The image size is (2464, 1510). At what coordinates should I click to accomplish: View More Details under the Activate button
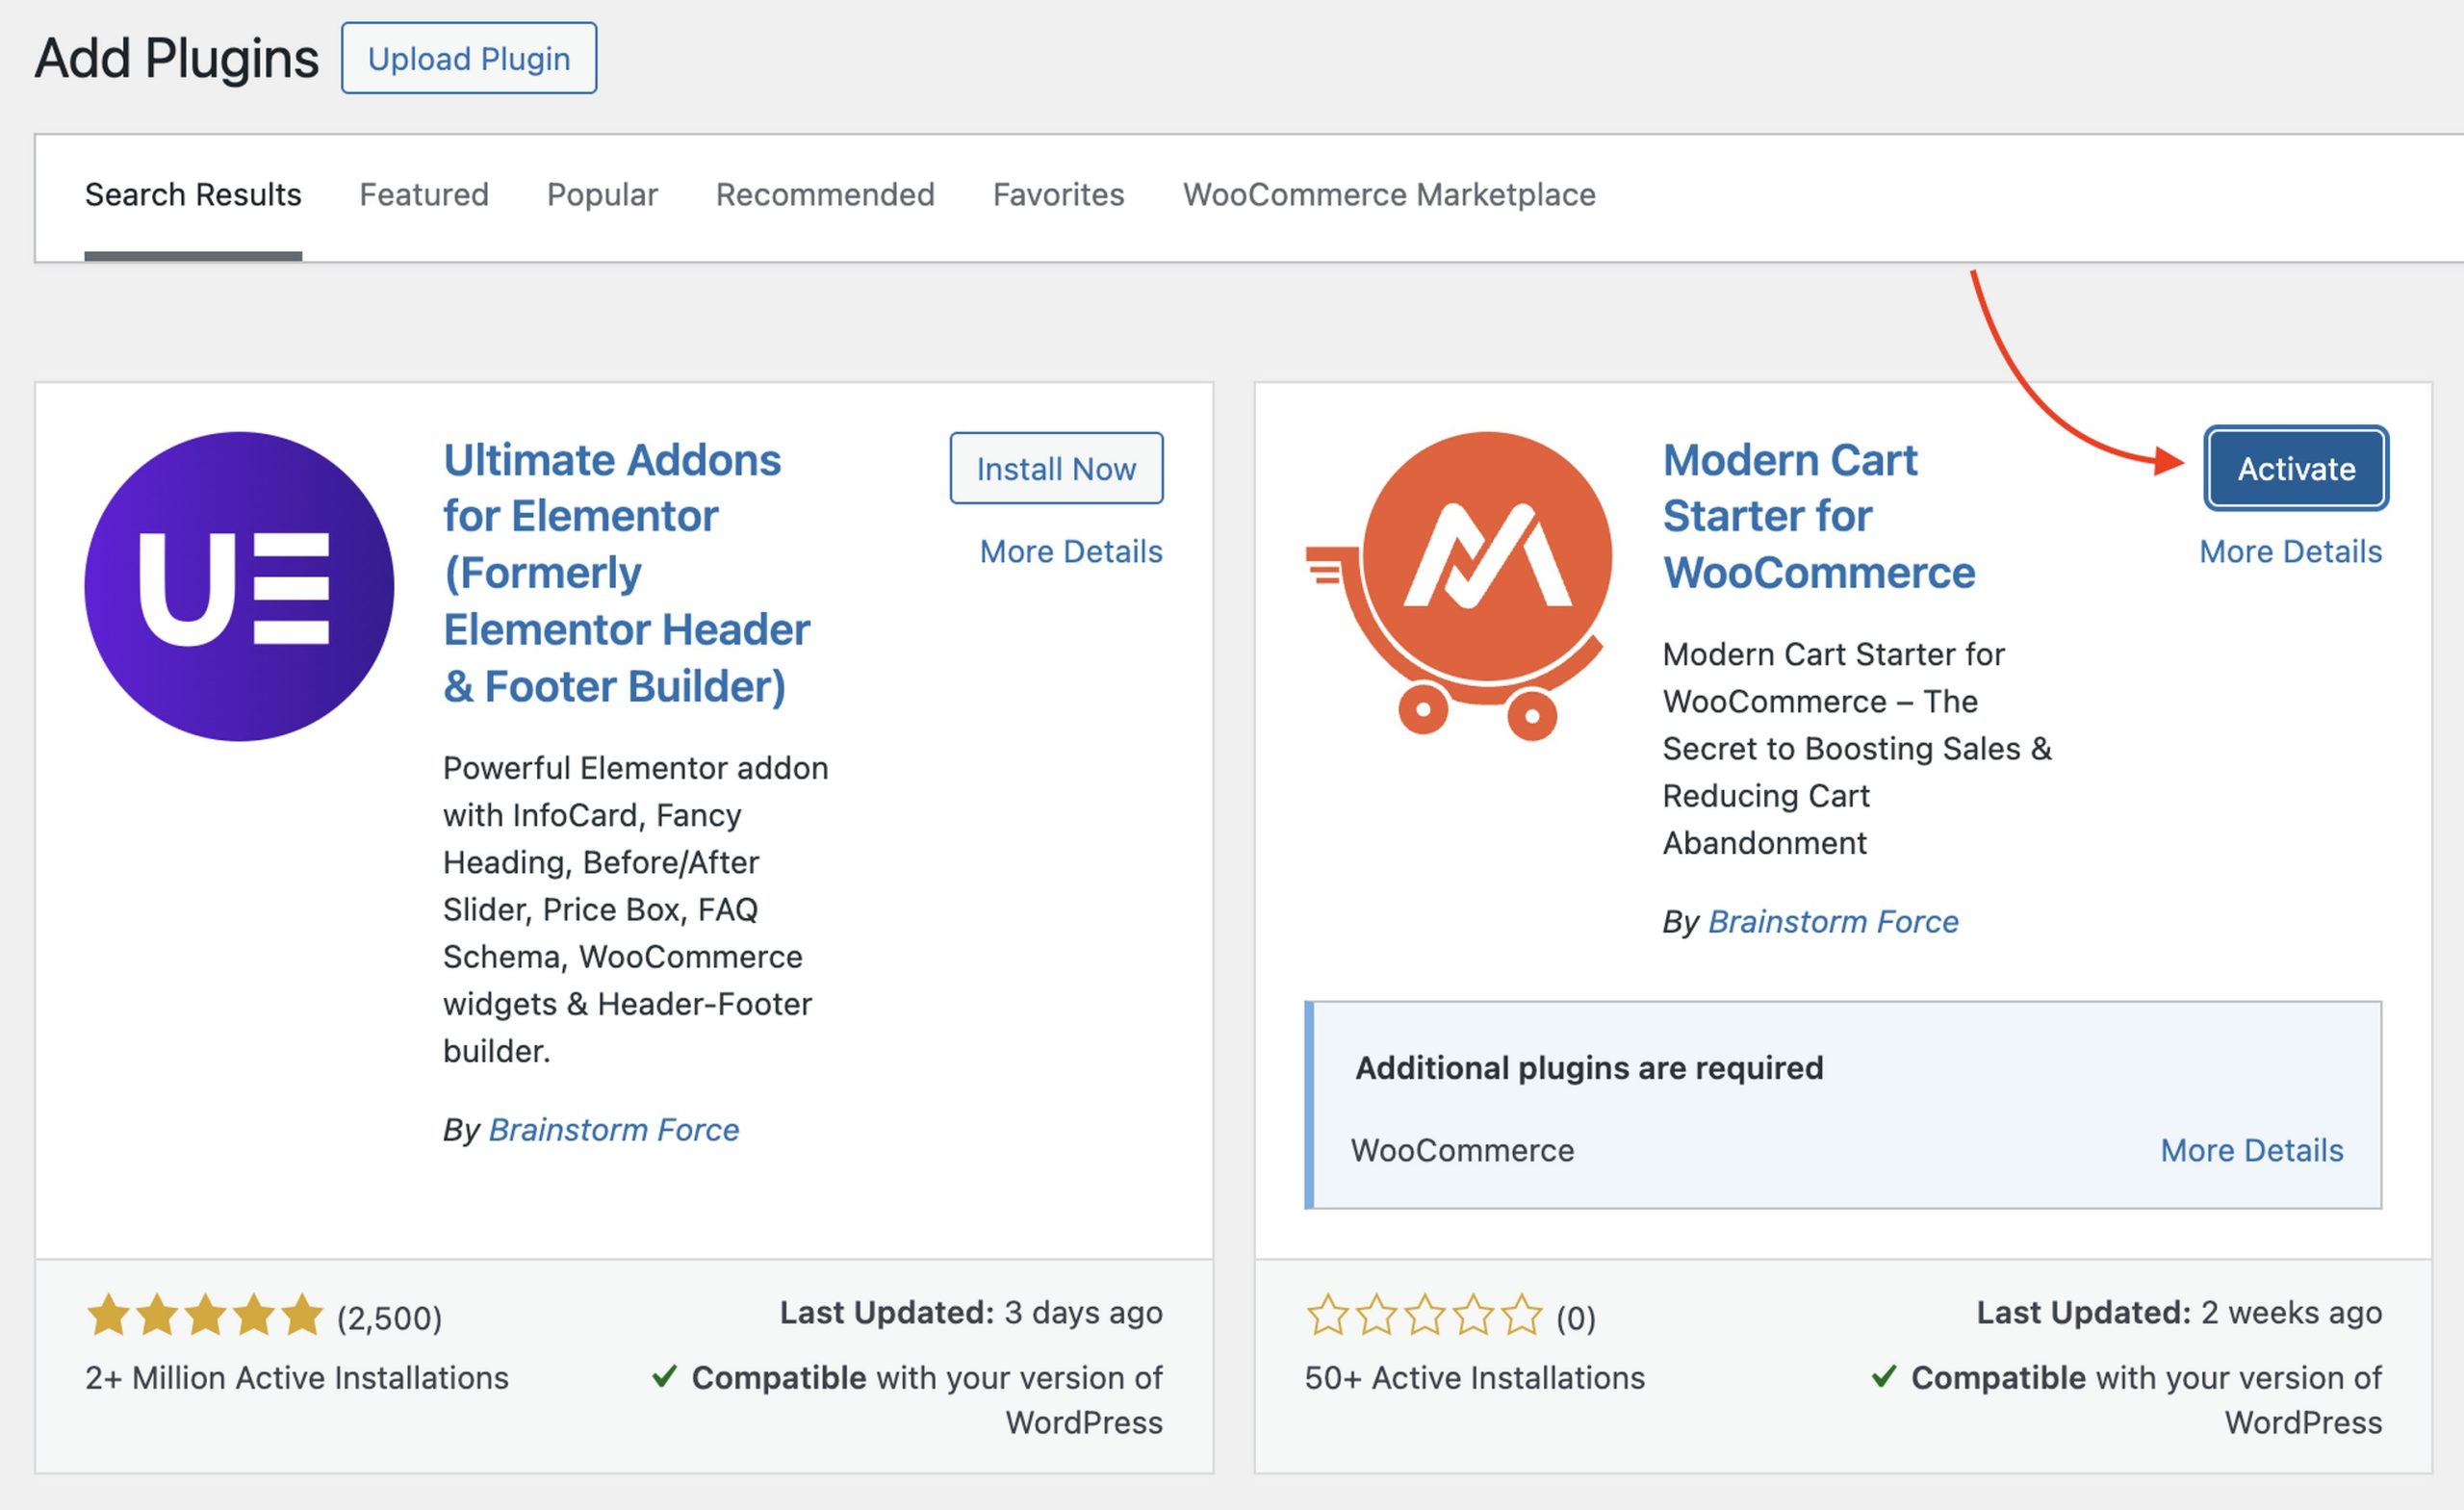coord(2290,551)
